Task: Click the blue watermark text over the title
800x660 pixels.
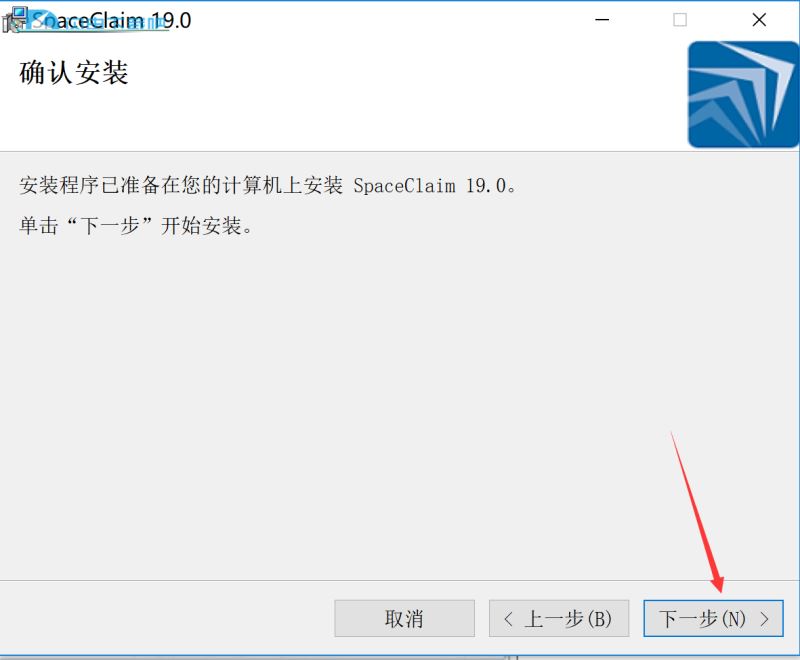Action: (99, 22)
